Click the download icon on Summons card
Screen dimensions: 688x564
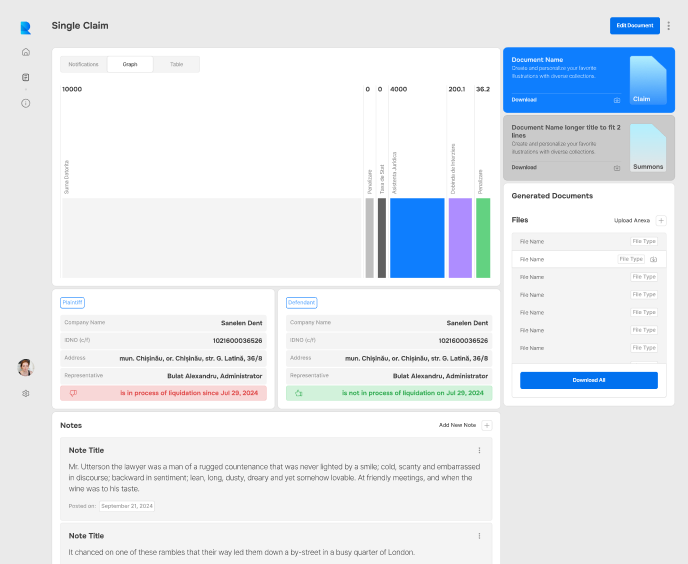coord(616,168)
